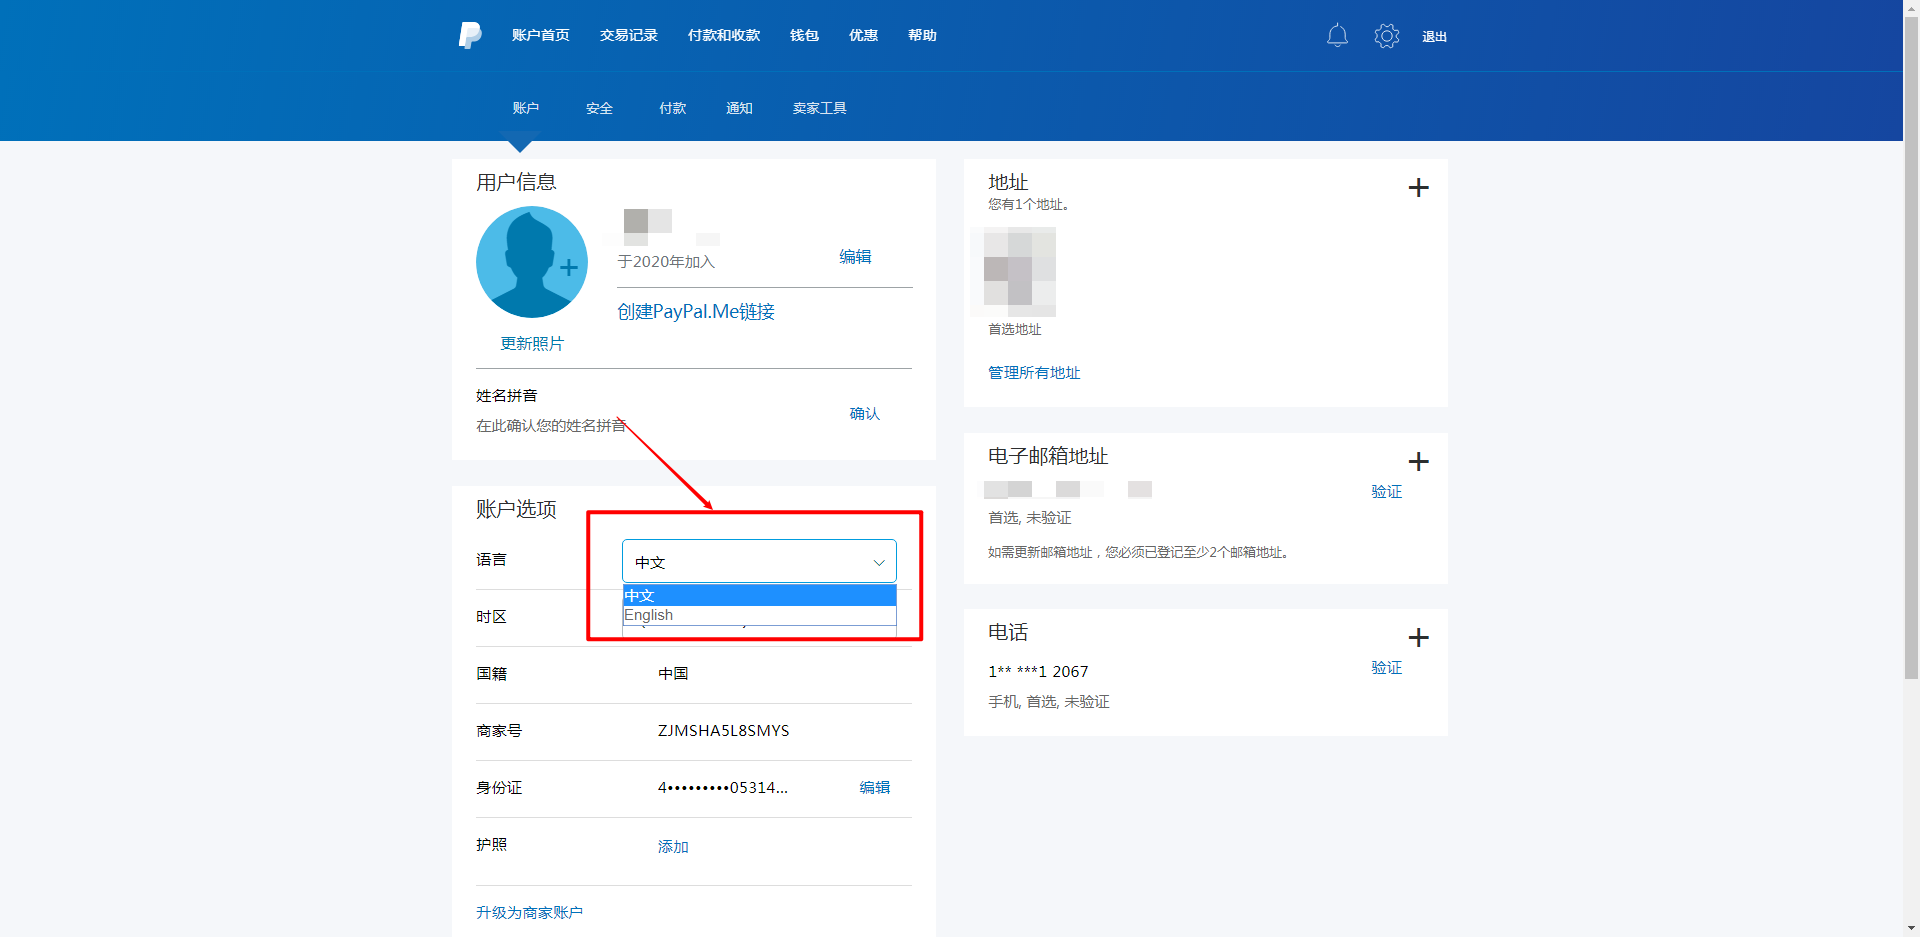
Task: Click 升级为商家账户 link
Action: tap(529, 913)
